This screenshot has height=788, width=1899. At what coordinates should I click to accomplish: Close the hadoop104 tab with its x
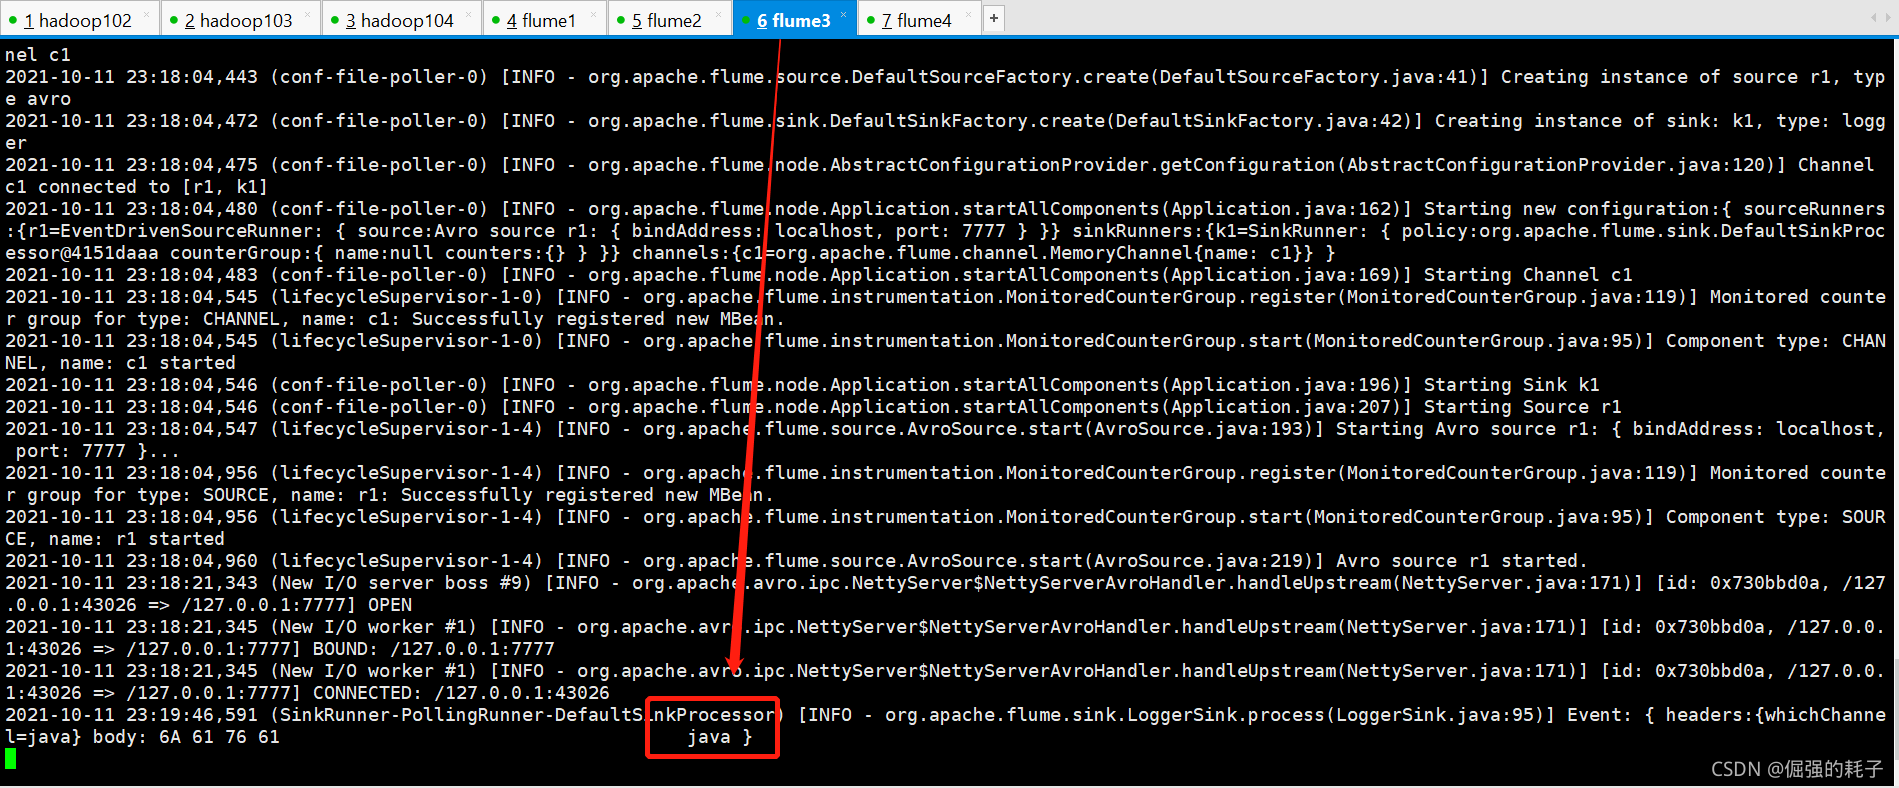pos(470,14)
